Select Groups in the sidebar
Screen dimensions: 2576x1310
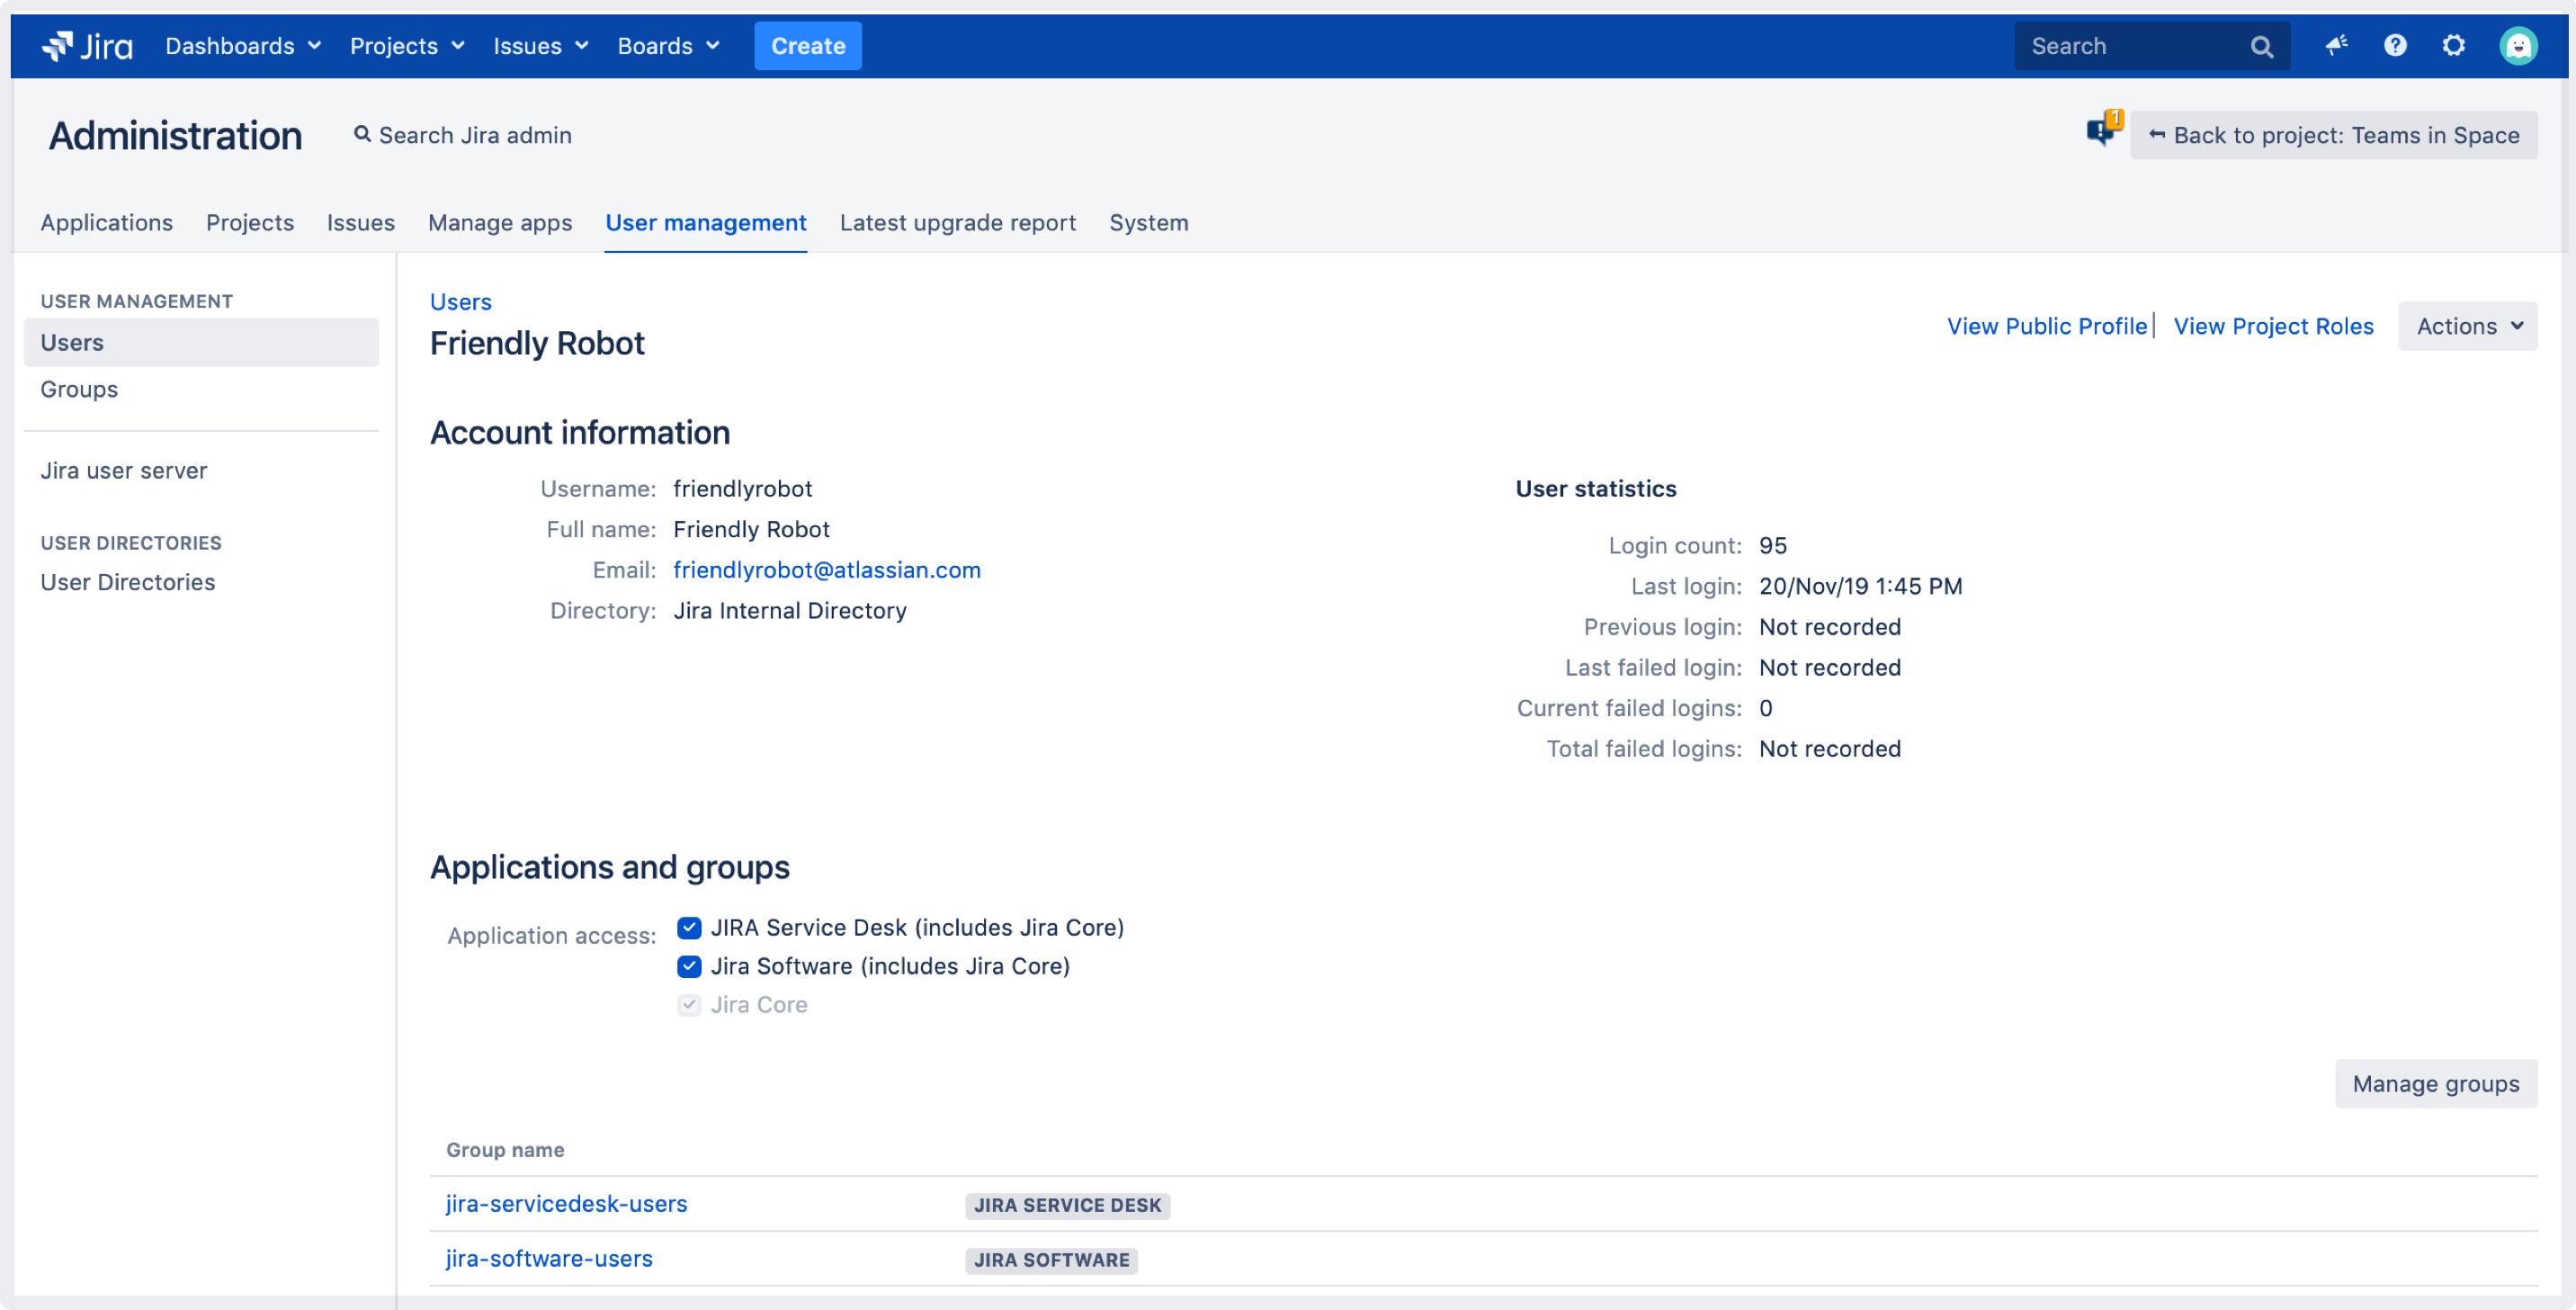coord(201,390)
